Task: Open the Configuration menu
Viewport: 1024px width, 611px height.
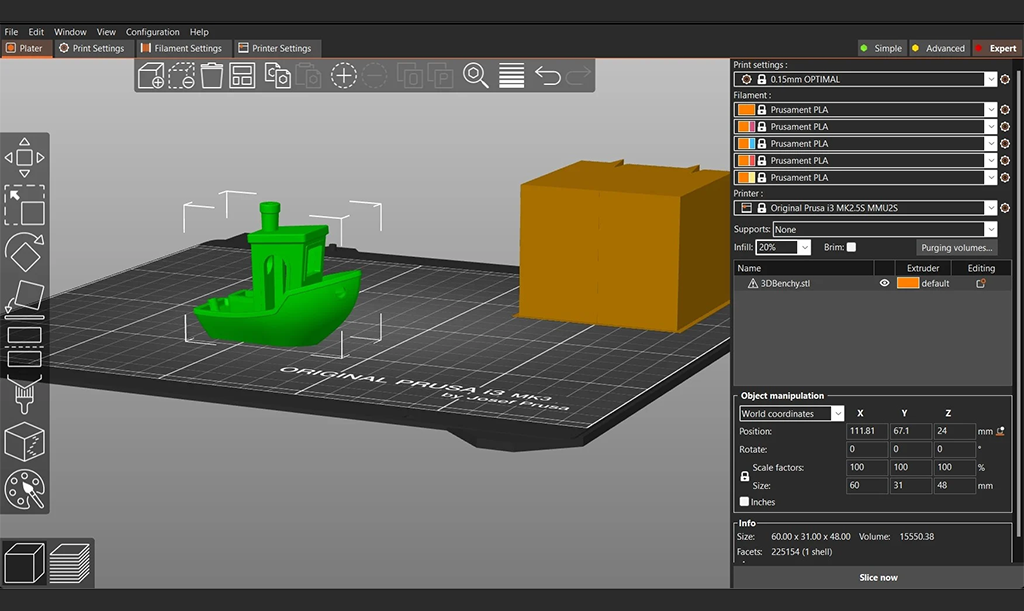Action: 152,32
